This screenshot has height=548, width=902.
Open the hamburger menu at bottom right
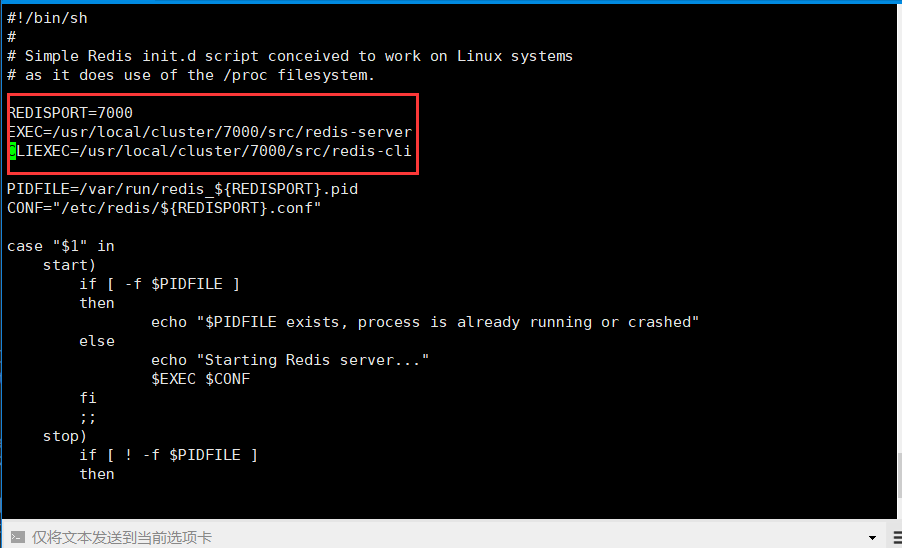coord(897,537)
